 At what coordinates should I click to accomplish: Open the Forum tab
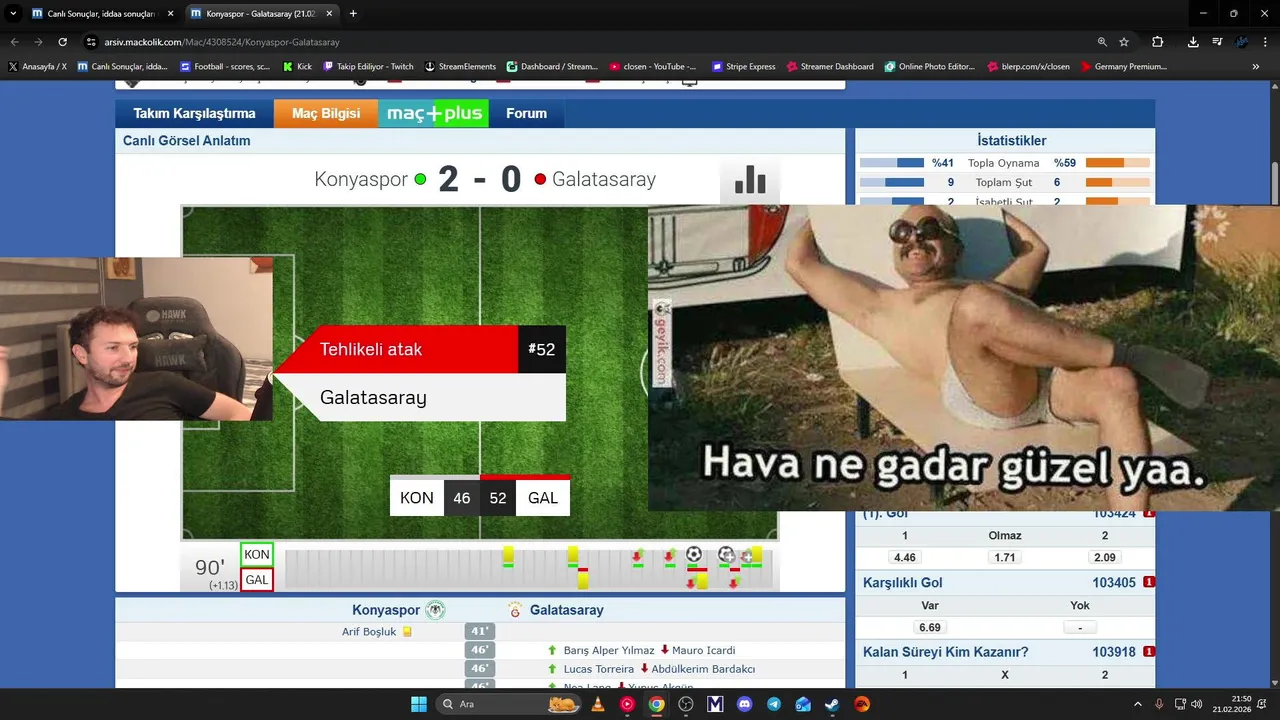click(526, 113)
